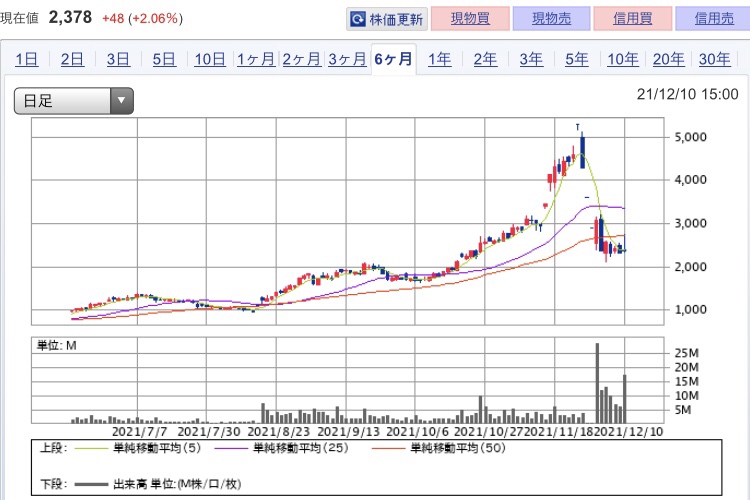Click the 単純移動平均(25) legend entry
The image size is (750, 500).
pos(282,448)
